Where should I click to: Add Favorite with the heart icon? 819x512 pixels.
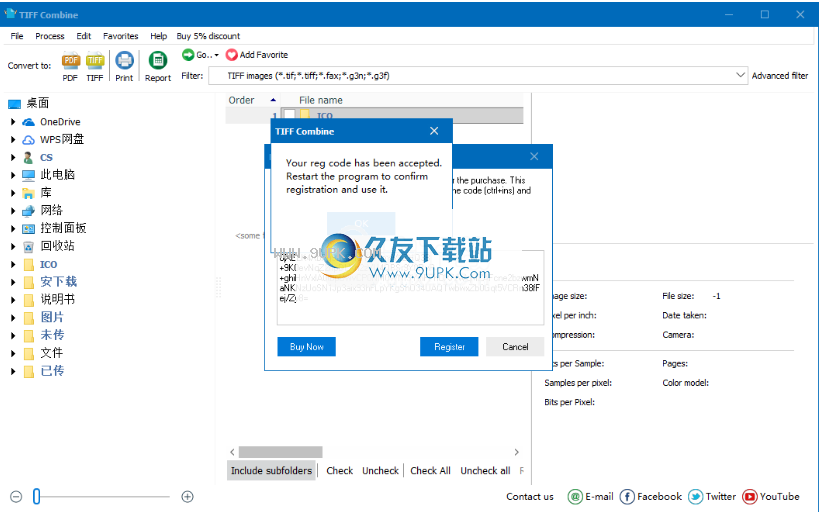tap(231, 55)
